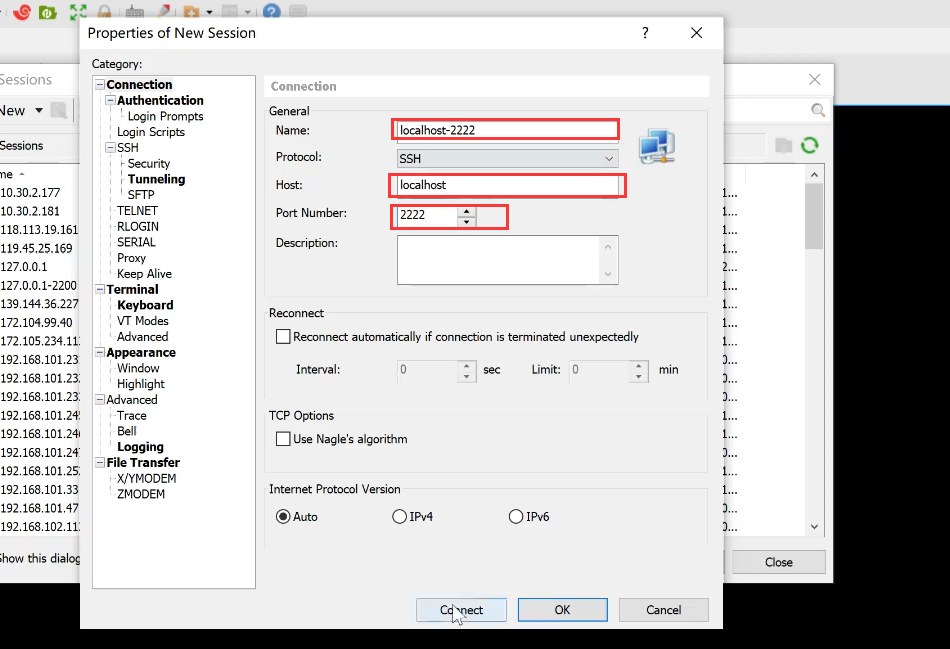This screenshot has height=649, width=950.
Task: Click the green refresh icon in Sessions window
Action: pos(809,145)
